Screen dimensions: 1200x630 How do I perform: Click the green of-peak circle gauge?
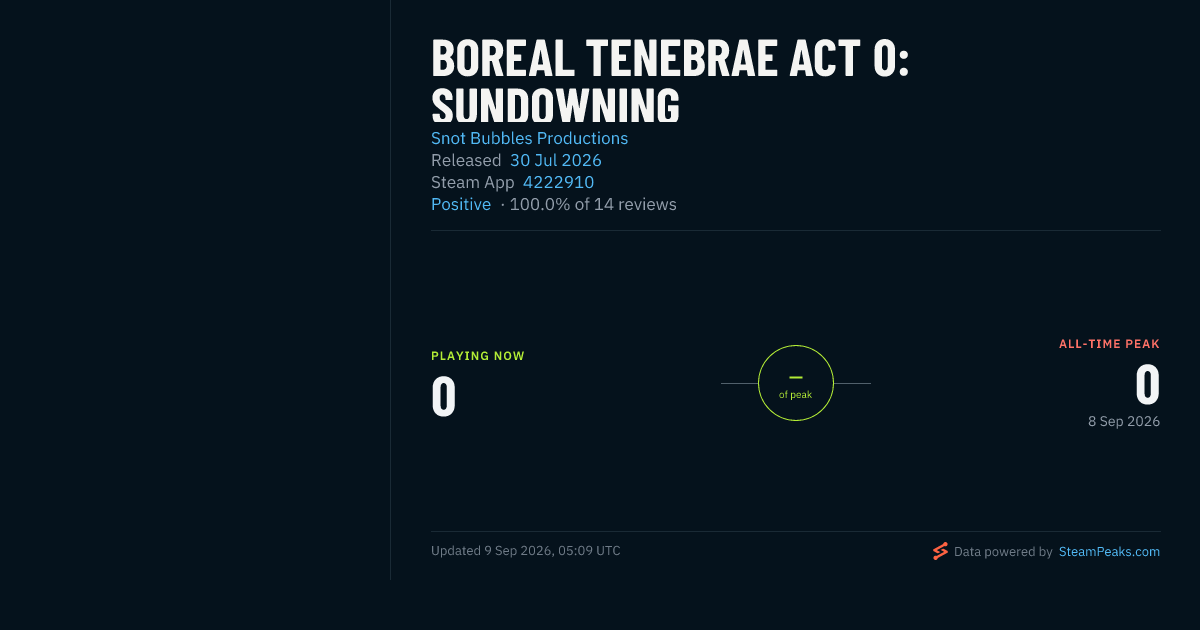(x=796, y=383)
